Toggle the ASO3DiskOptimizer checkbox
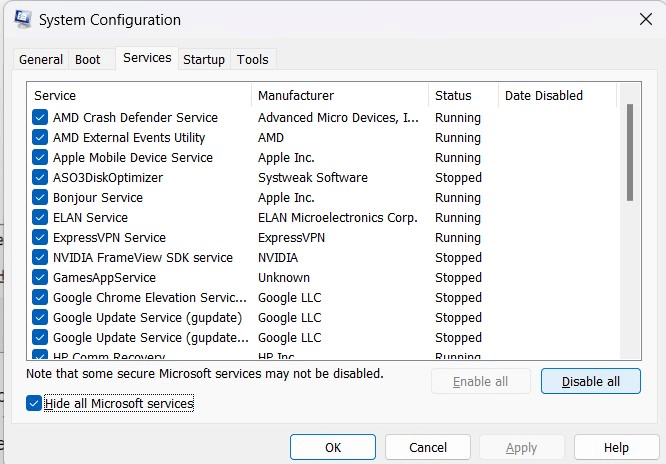This screenshot has width=666, height=464. pyautogui.click(x=40, y=178)
